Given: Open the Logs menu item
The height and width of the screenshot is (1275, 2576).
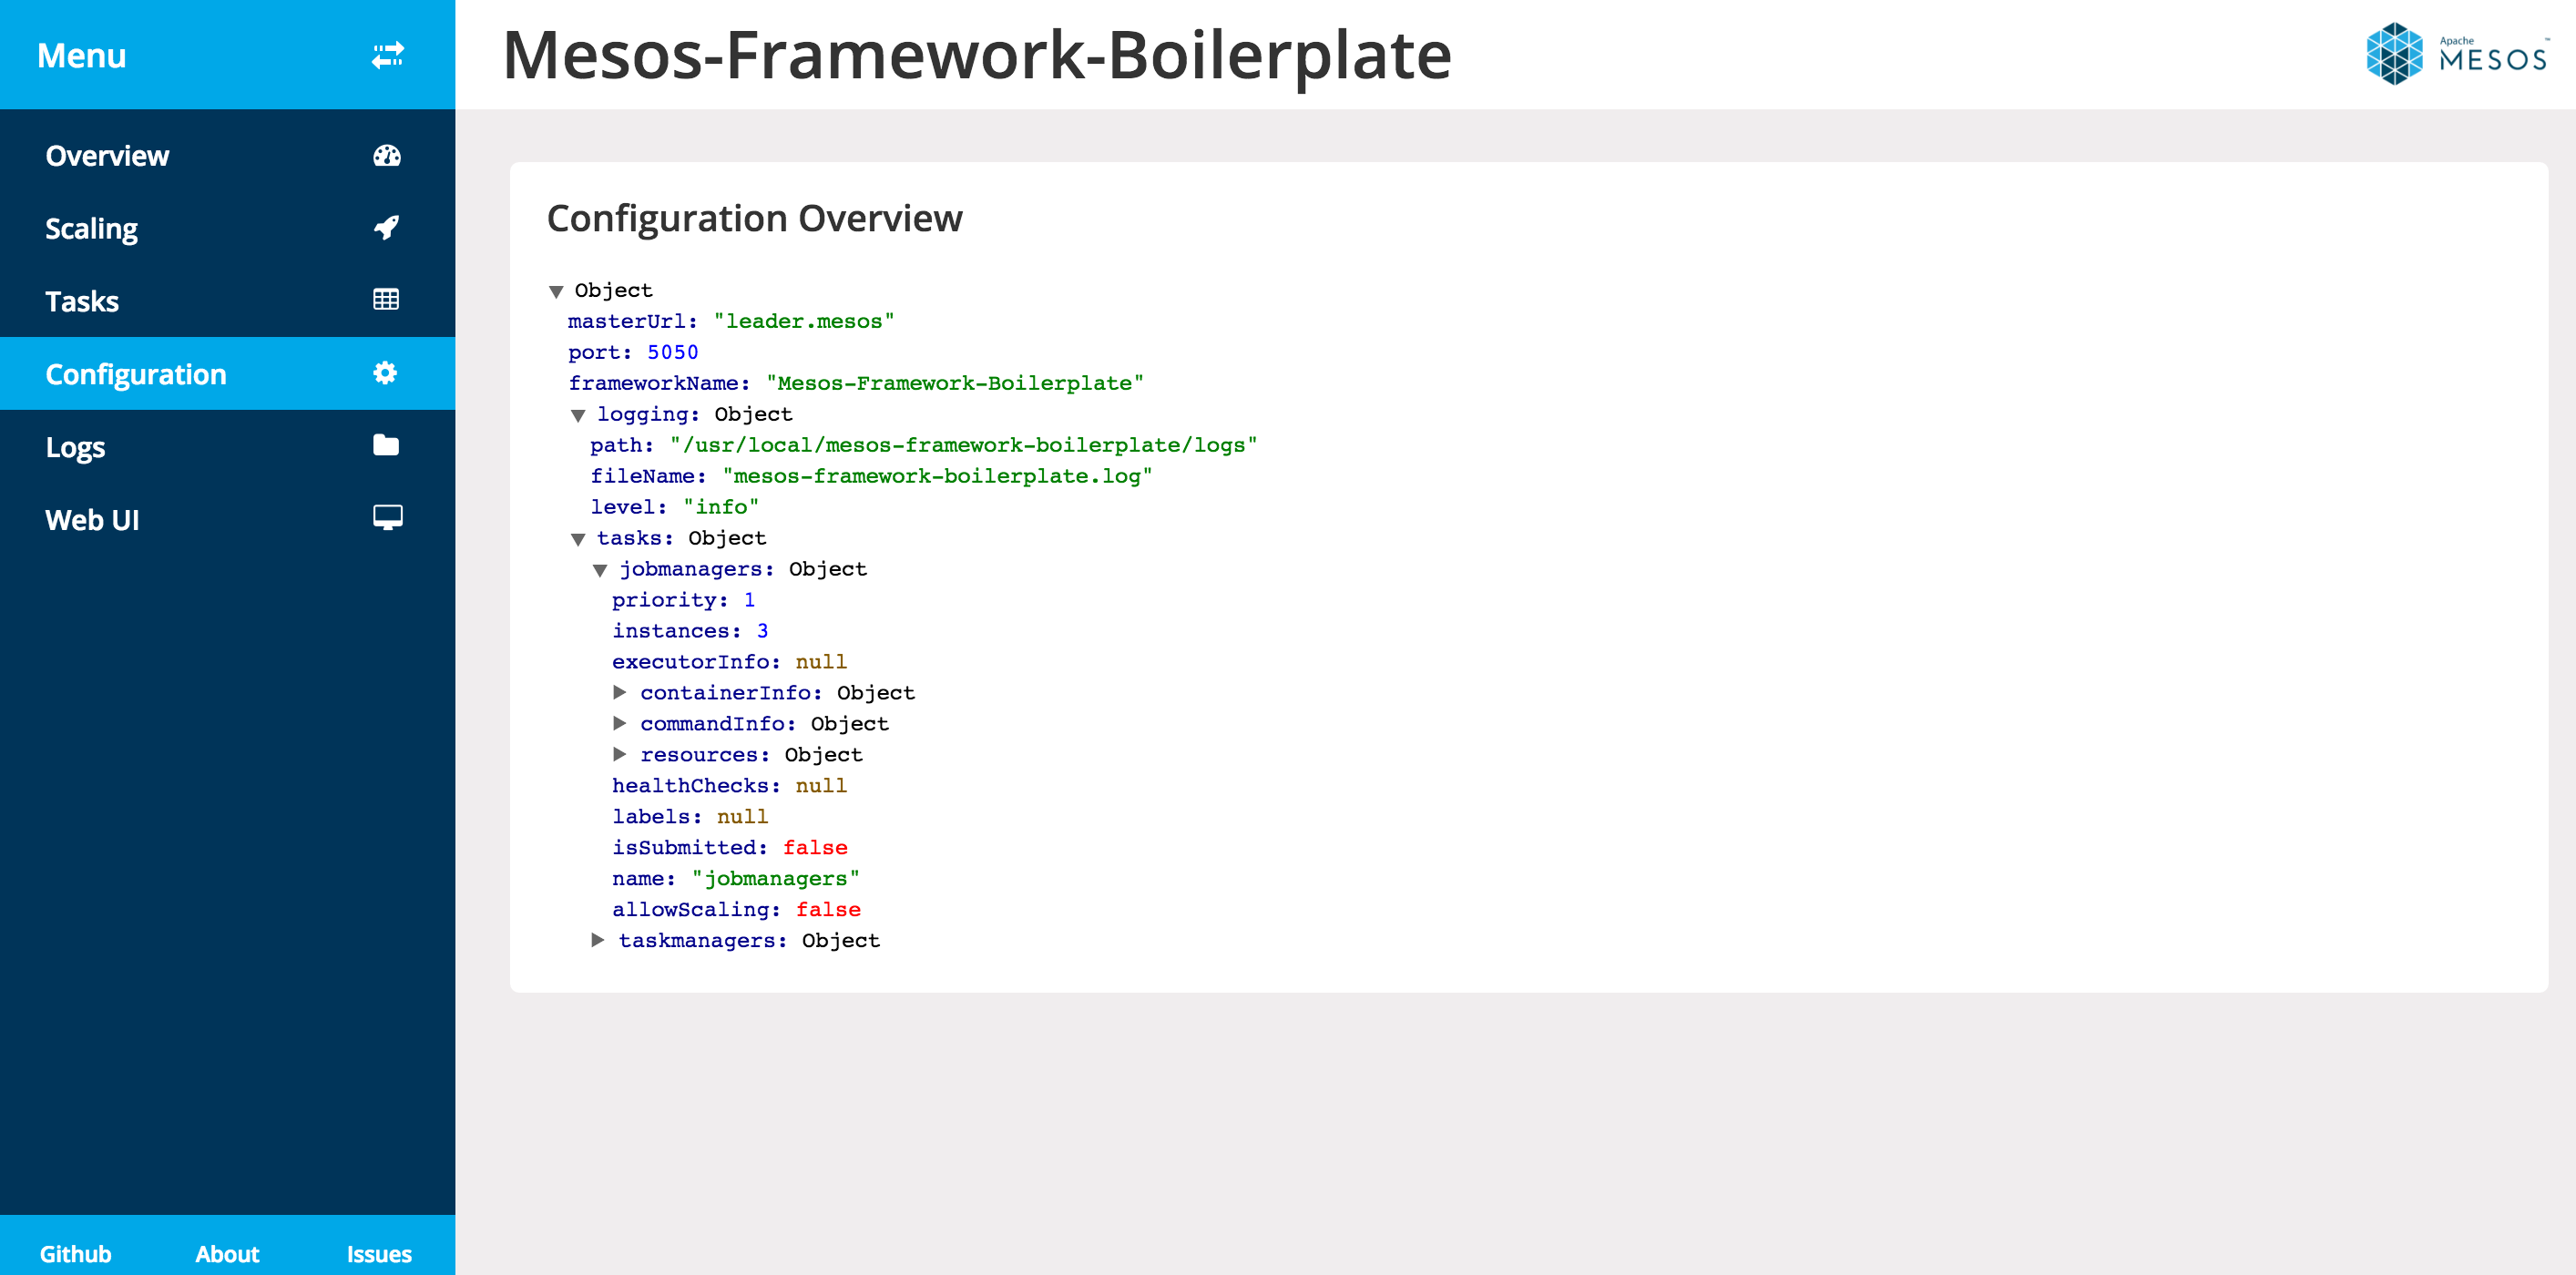Looking at the screenshot, I should coord(227,447).
